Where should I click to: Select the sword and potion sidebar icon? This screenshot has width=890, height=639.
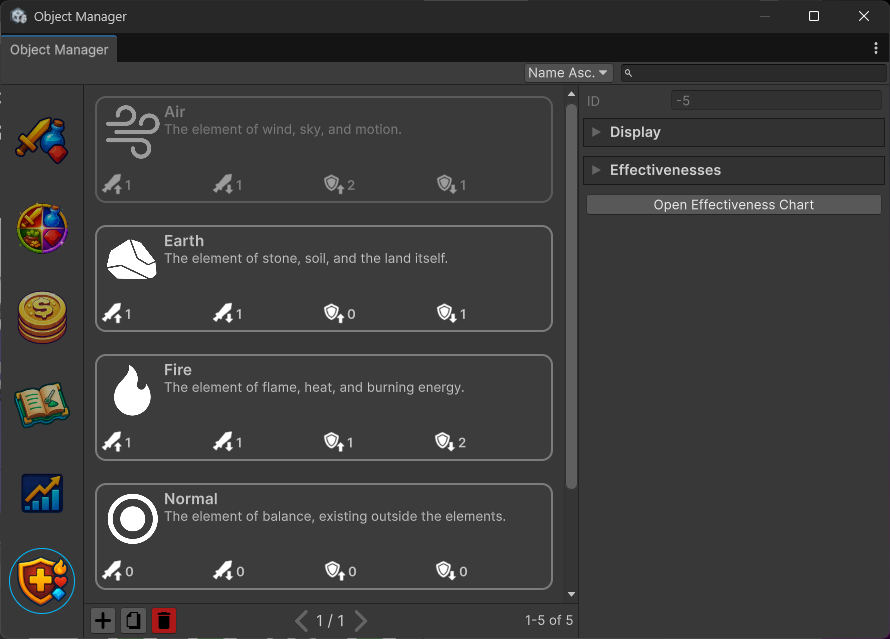[x=41, y=140]
